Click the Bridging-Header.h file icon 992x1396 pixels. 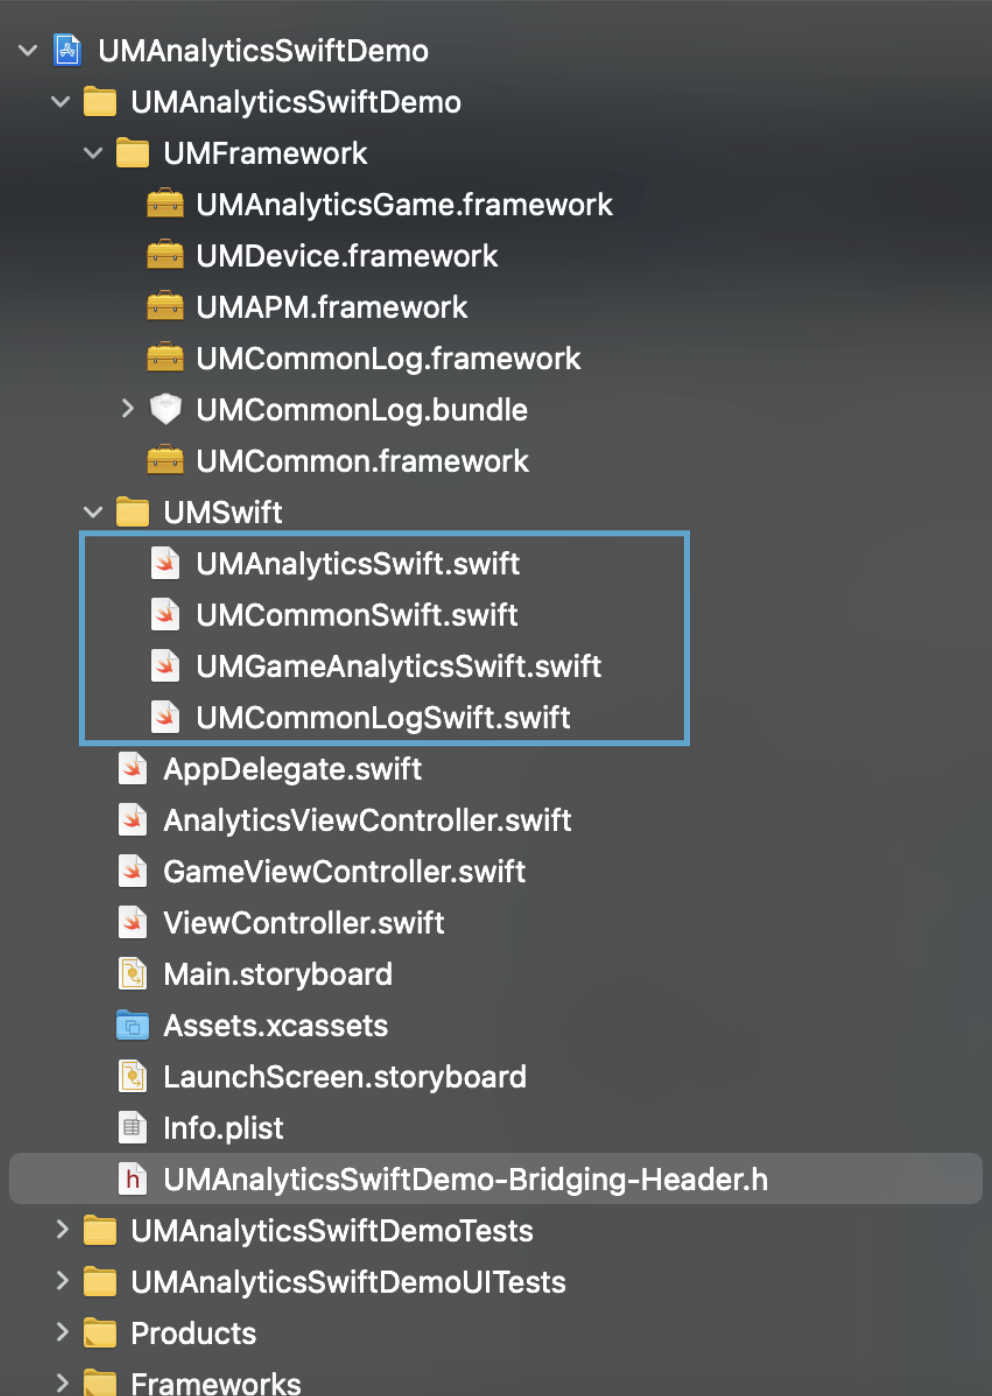(132, 1179)
